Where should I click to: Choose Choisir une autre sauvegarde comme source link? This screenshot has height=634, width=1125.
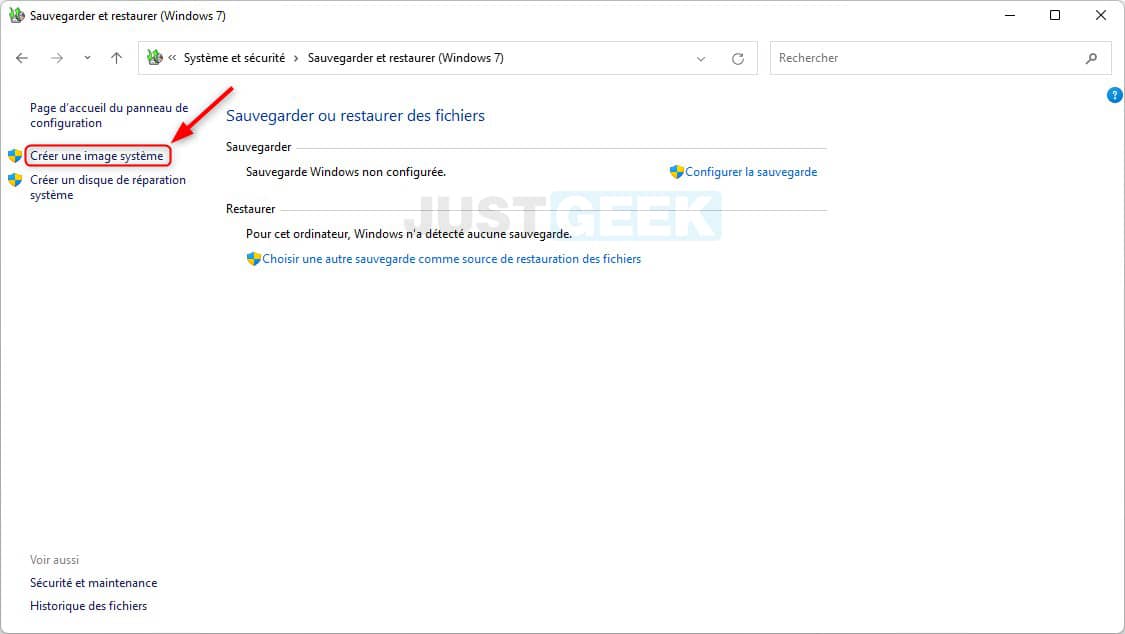451,259
